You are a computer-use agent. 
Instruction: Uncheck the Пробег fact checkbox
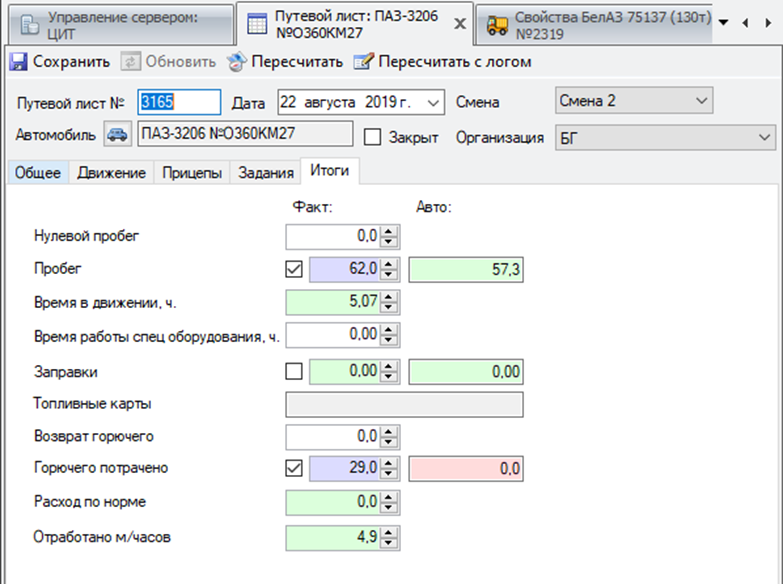294,269
